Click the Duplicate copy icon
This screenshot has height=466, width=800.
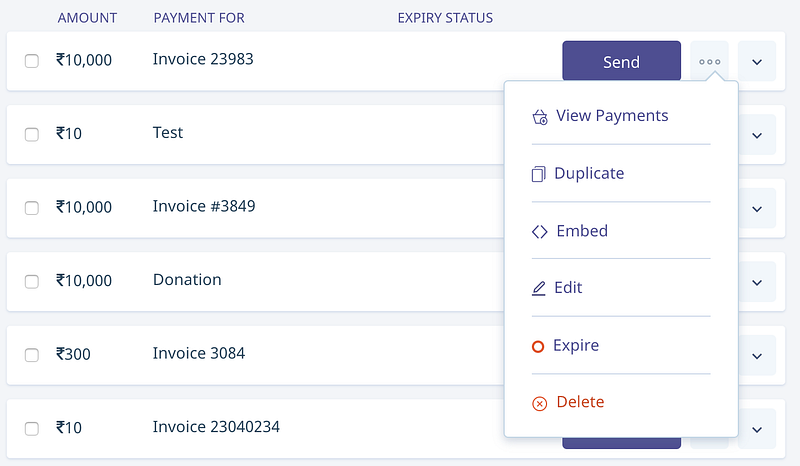[x=539, y=174]
